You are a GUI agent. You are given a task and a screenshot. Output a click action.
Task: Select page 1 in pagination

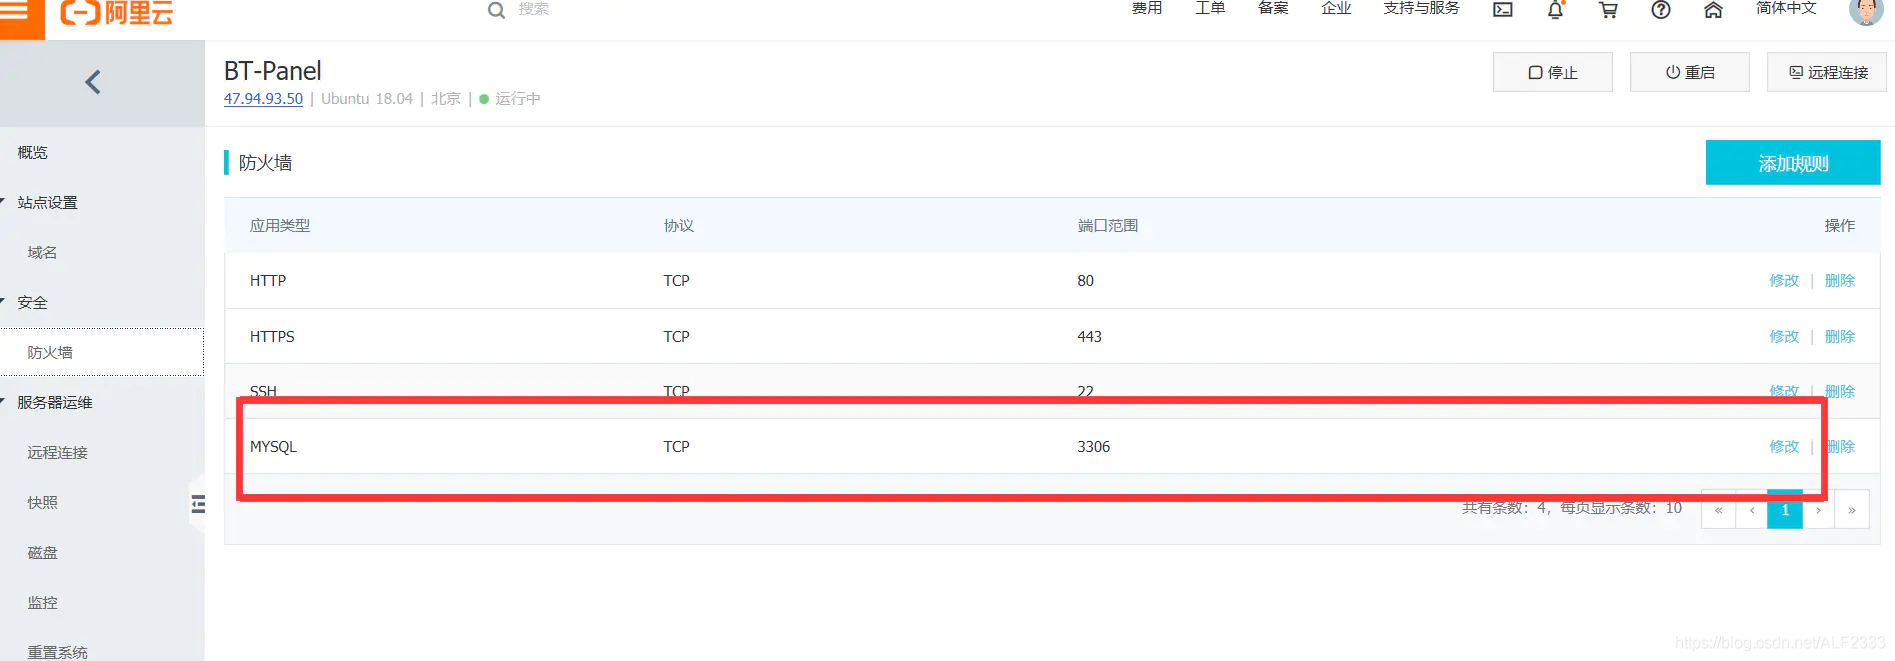pos(1785,510)
